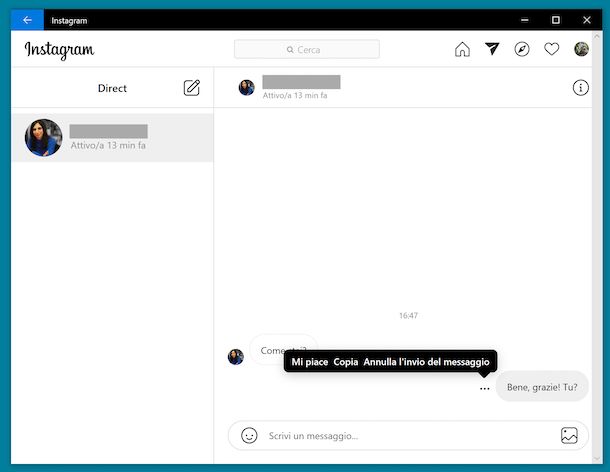Minimize the Instagram window
Image resolution: width=610 pixels, height=472 pixels.
(x=525, y=20)
